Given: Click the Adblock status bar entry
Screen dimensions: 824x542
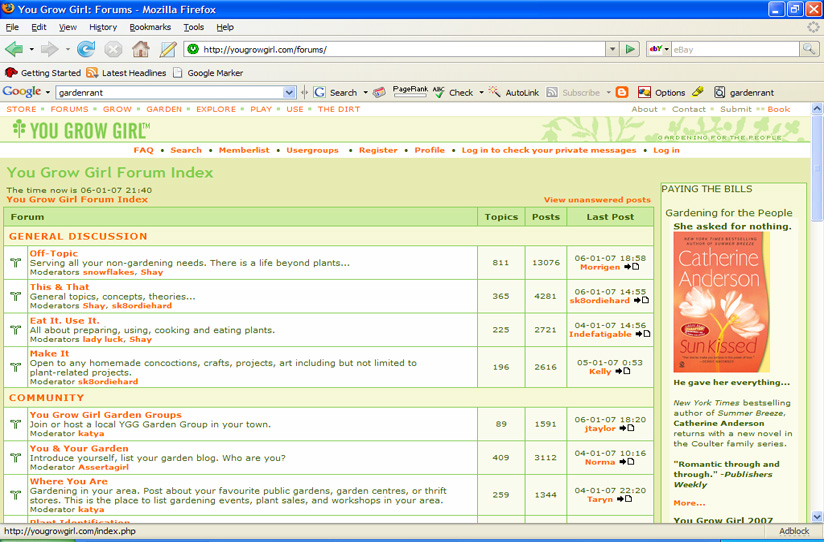Looking at the screenshot, I should (794, 531).
